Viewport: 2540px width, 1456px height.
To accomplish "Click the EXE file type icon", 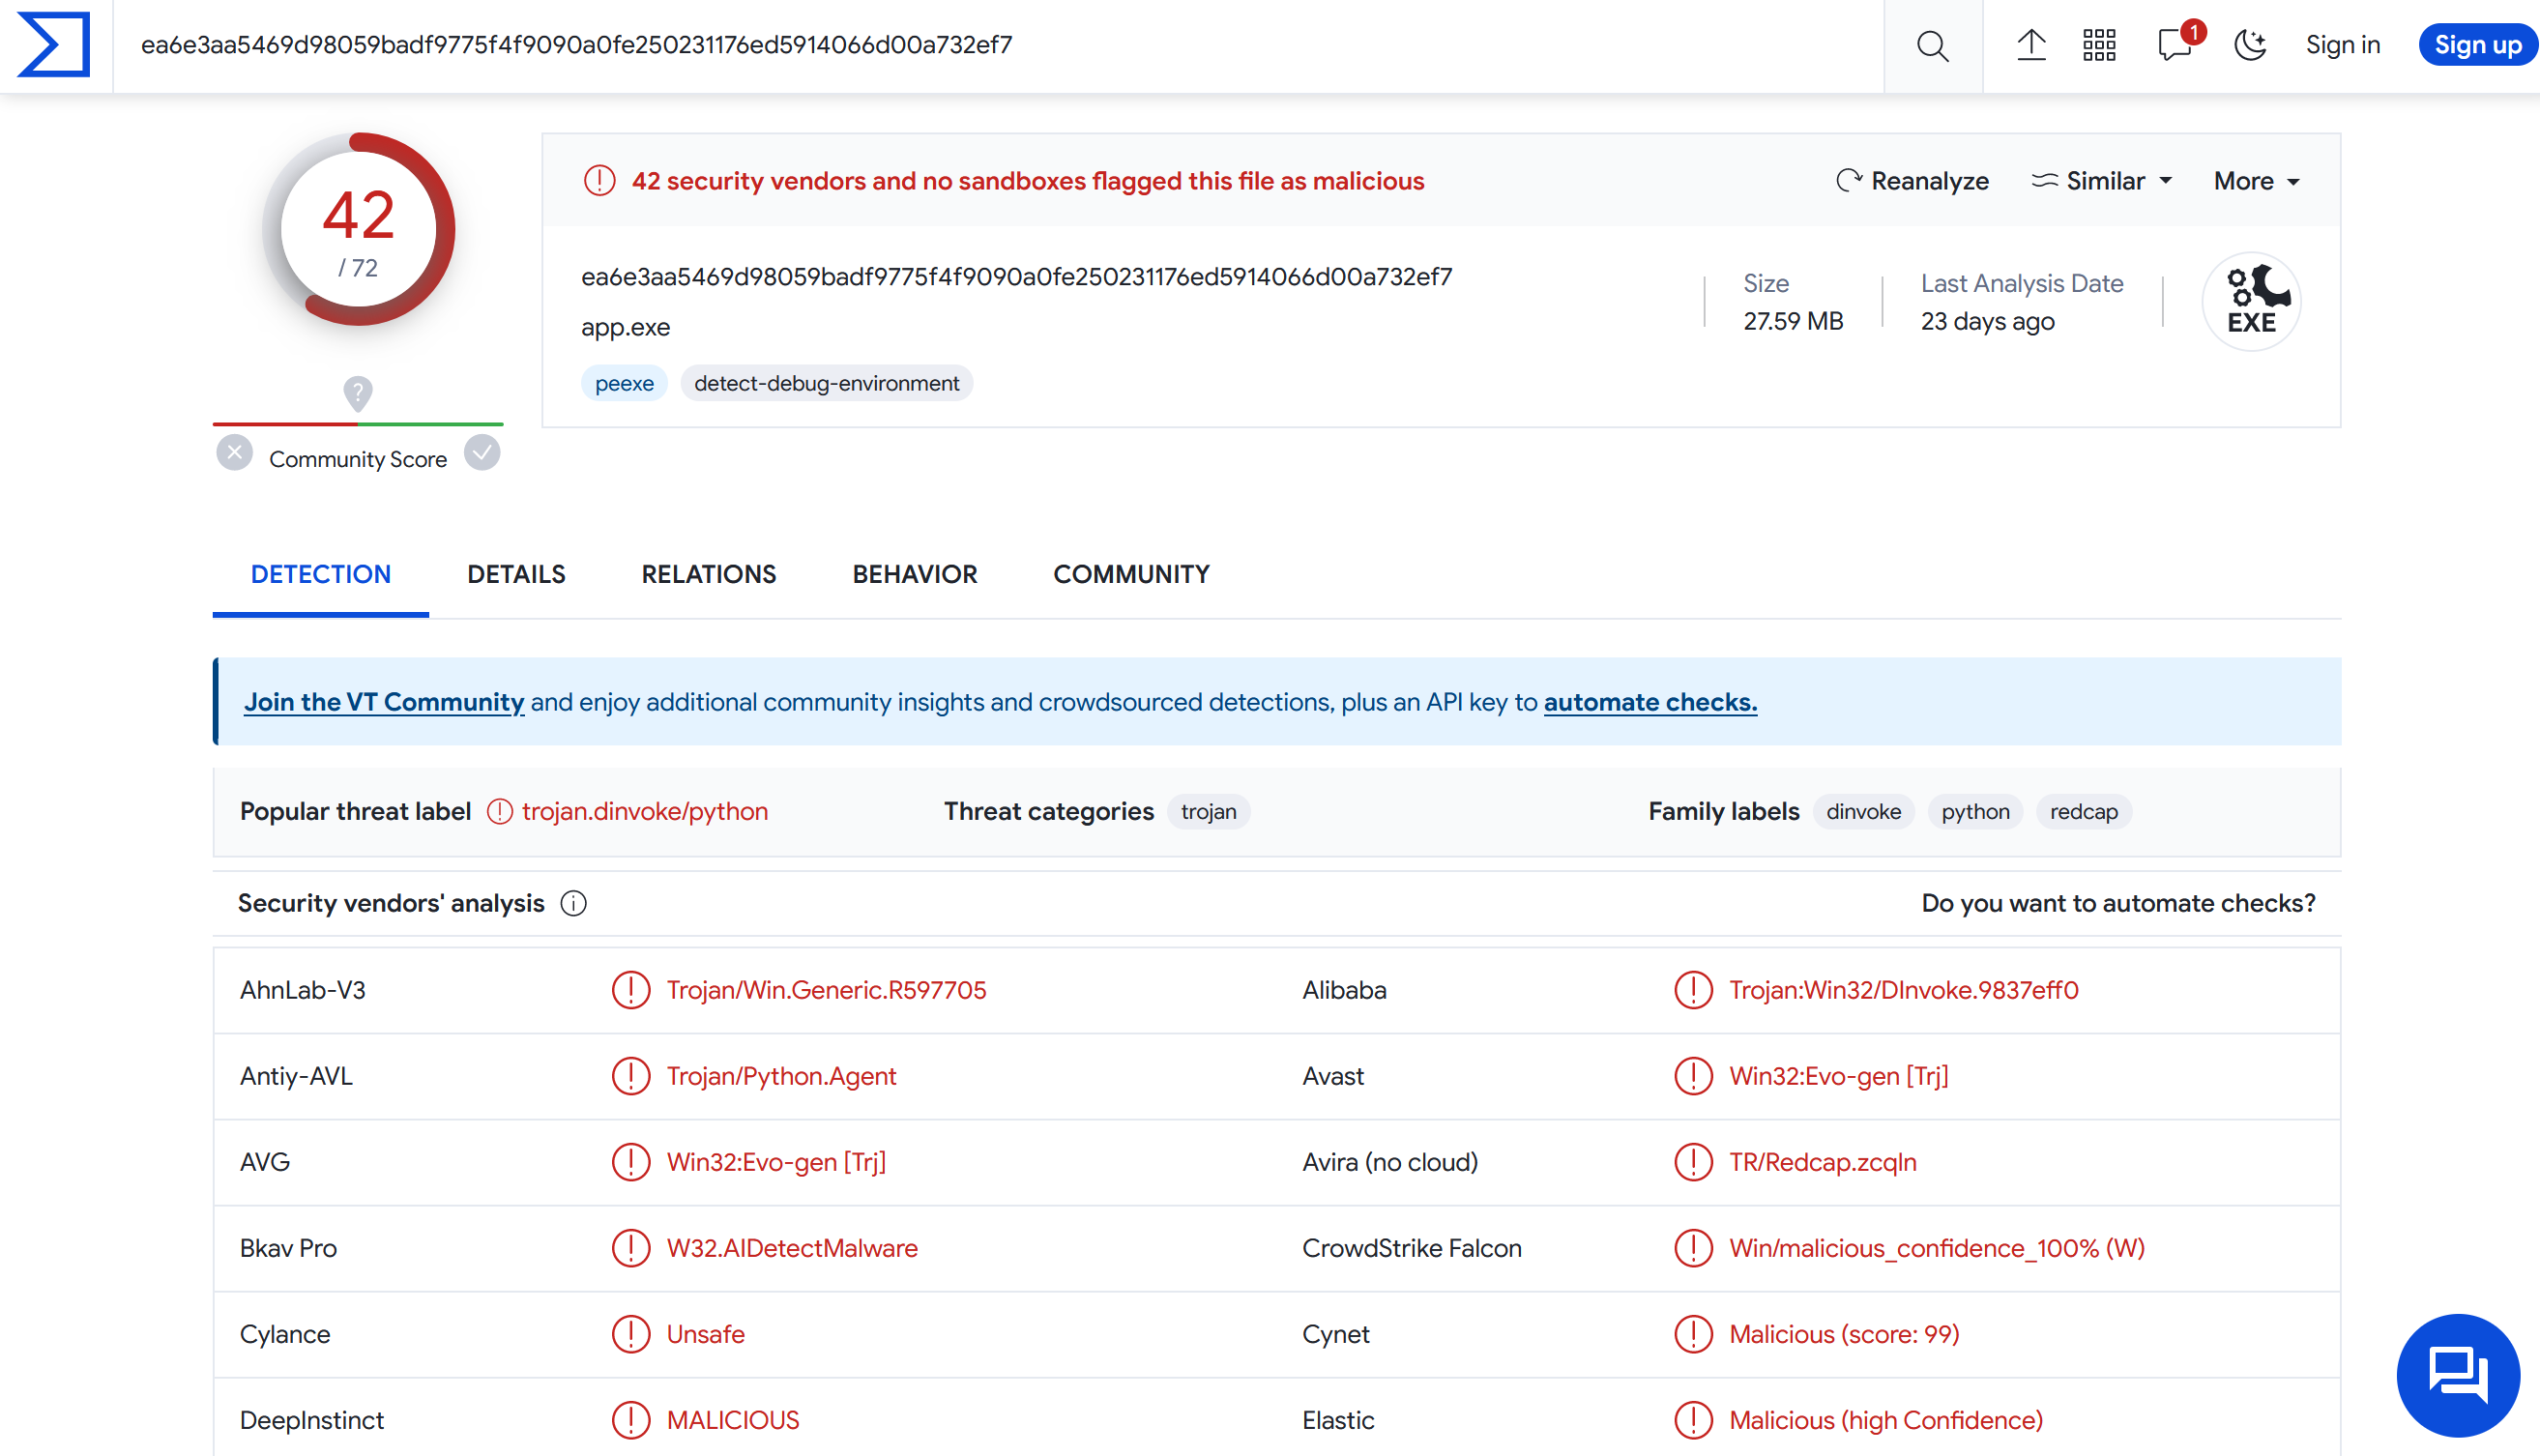I will coord(2251,301).
